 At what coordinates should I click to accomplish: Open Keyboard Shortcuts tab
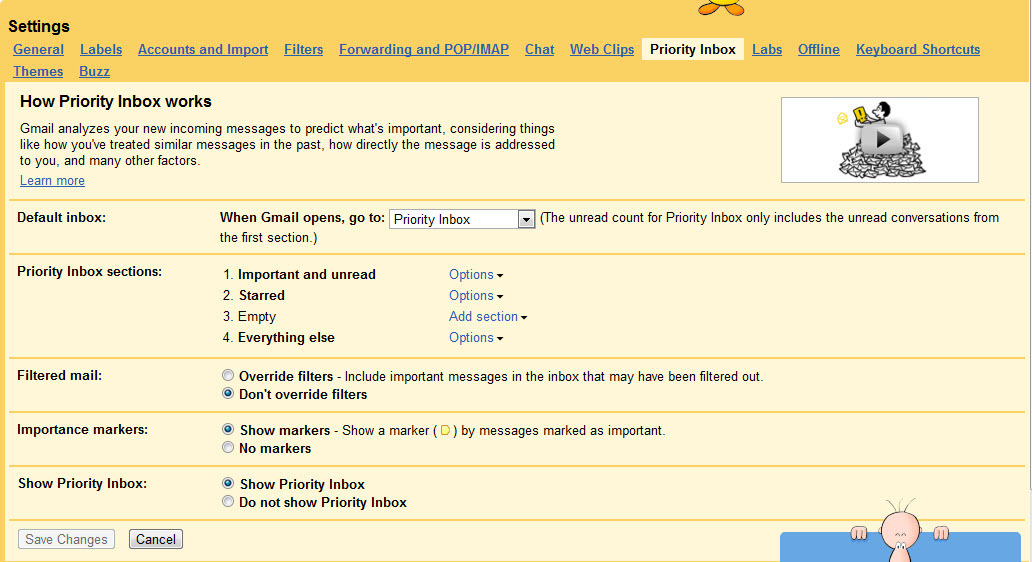917,49
